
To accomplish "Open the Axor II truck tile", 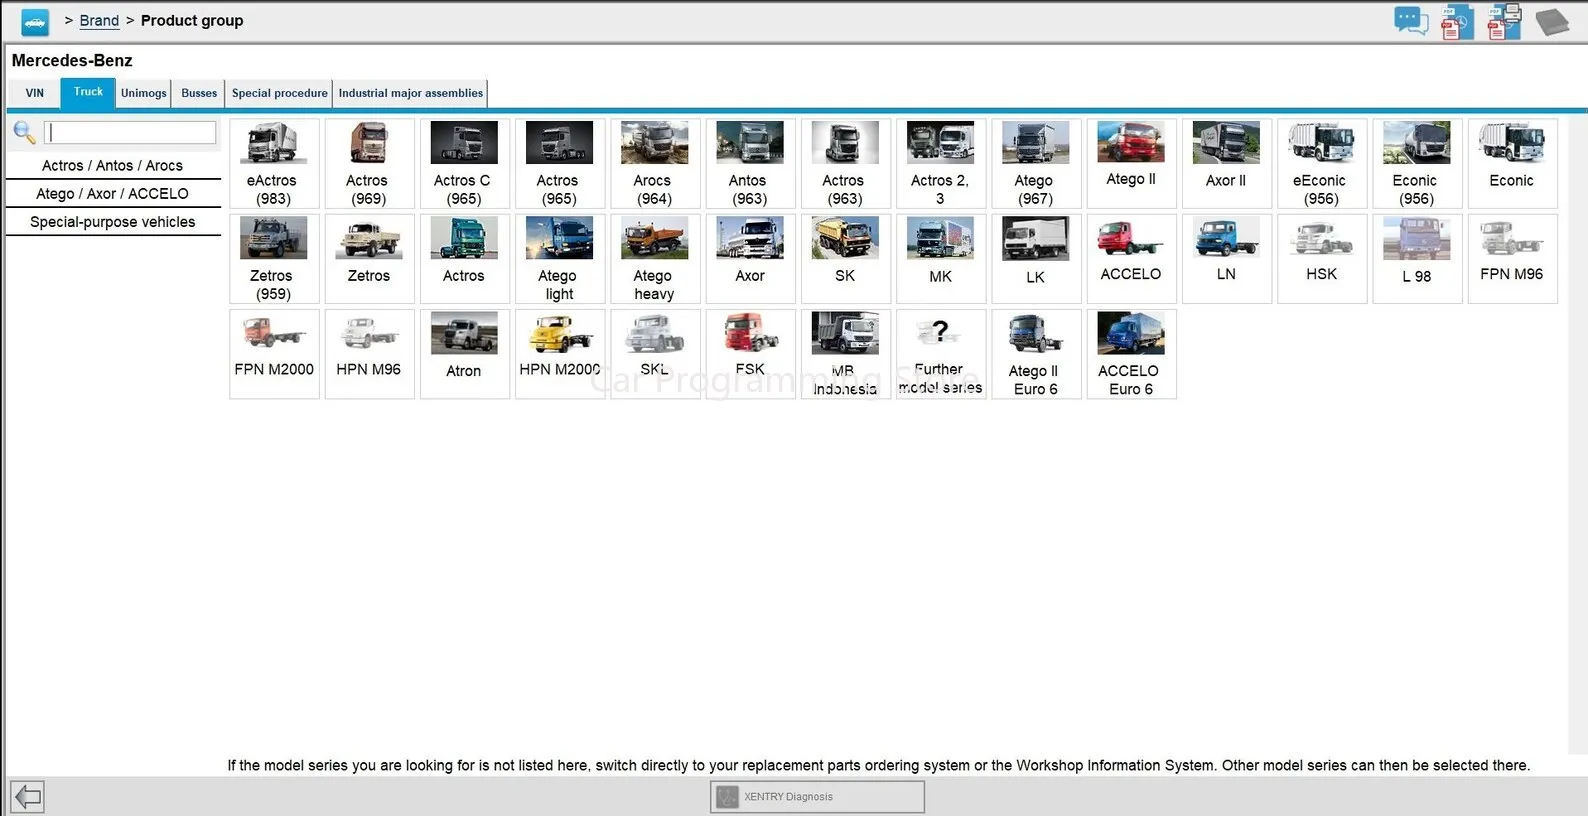I will coord(1226,163).
